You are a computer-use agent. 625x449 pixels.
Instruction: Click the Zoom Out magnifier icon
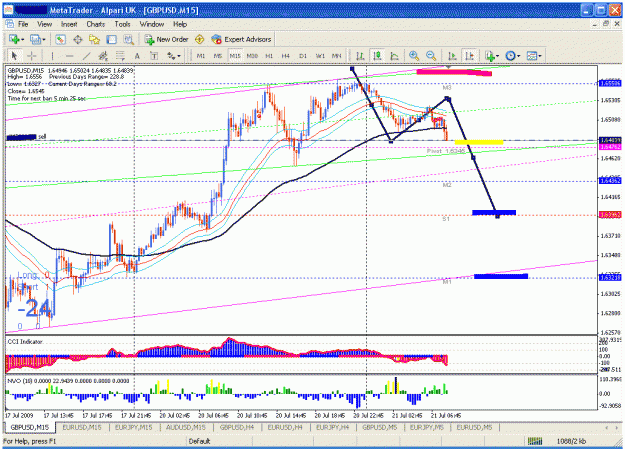point(431,56)
